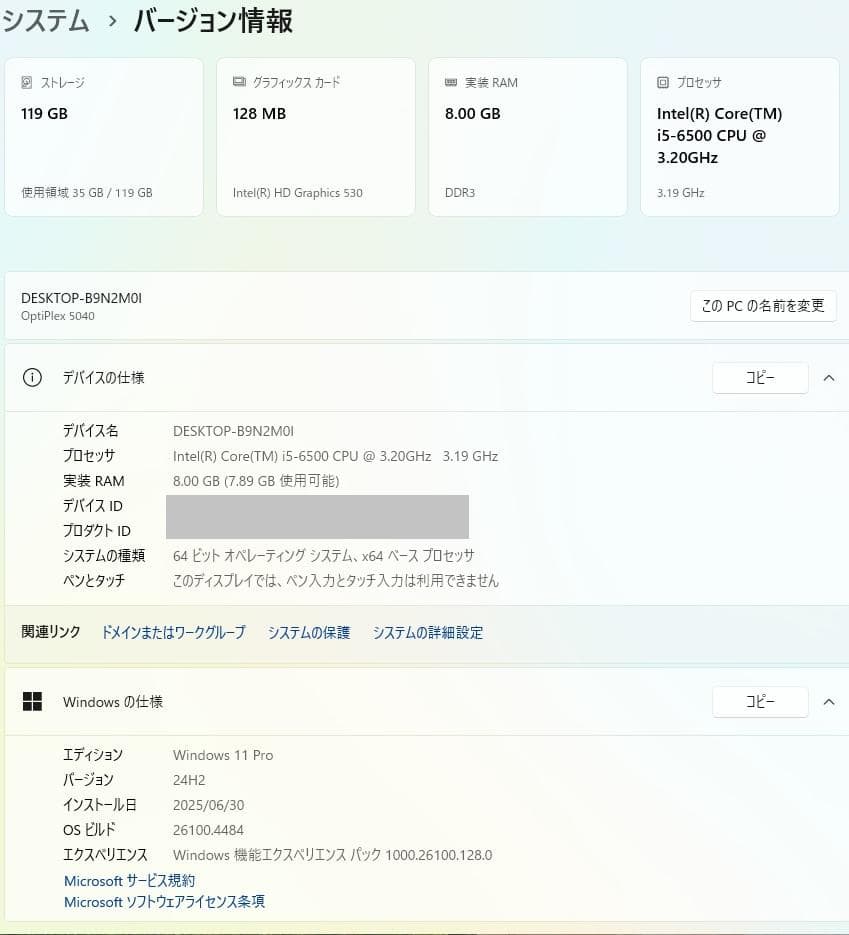Click the storage icon in ストレージ card
This screenshot has height=935, width=849.
(x=27, y=83)
